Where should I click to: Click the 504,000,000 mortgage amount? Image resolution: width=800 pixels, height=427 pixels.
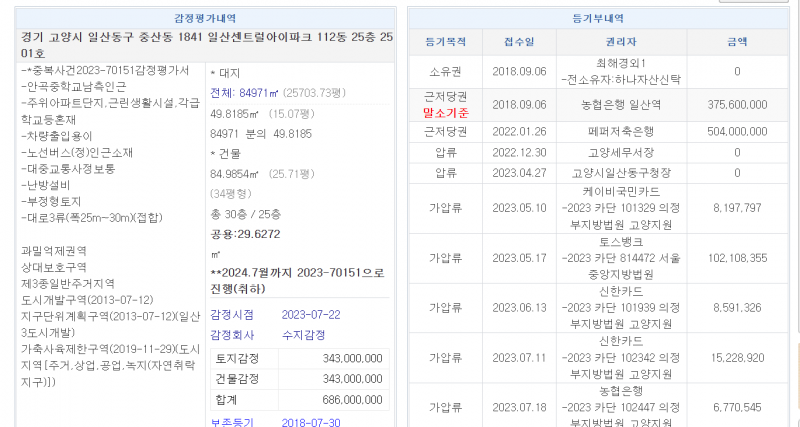(736, 131)
